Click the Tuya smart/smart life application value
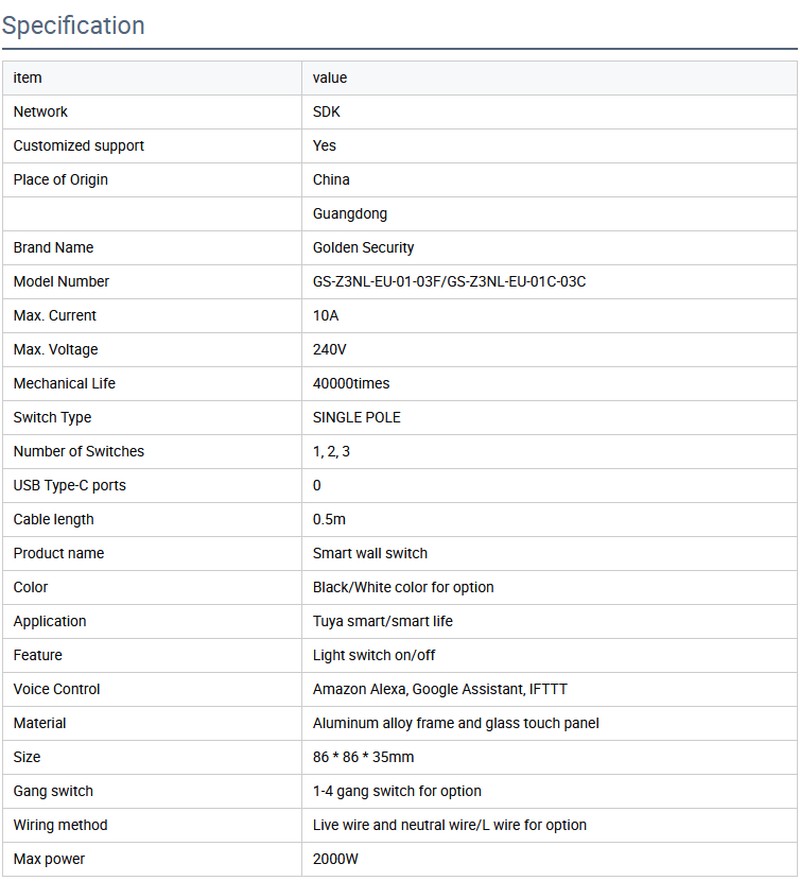Image resolution: width=800 pixels, height=881 pixels. tap(383, 622)
